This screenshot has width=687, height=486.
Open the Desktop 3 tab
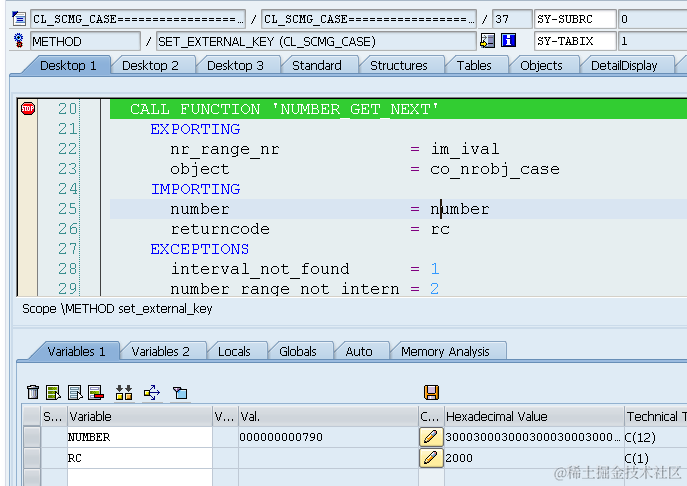tap(235, 66)
